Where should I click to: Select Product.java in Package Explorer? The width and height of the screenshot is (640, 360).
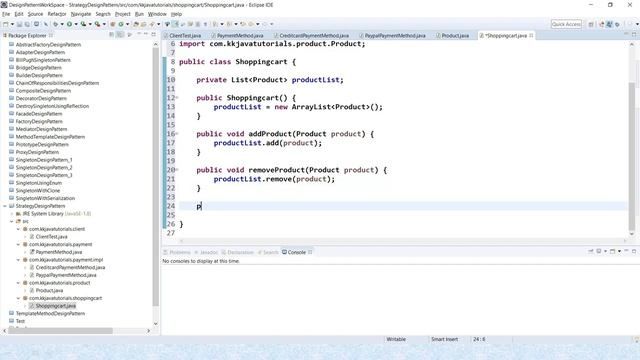[49, 291]
